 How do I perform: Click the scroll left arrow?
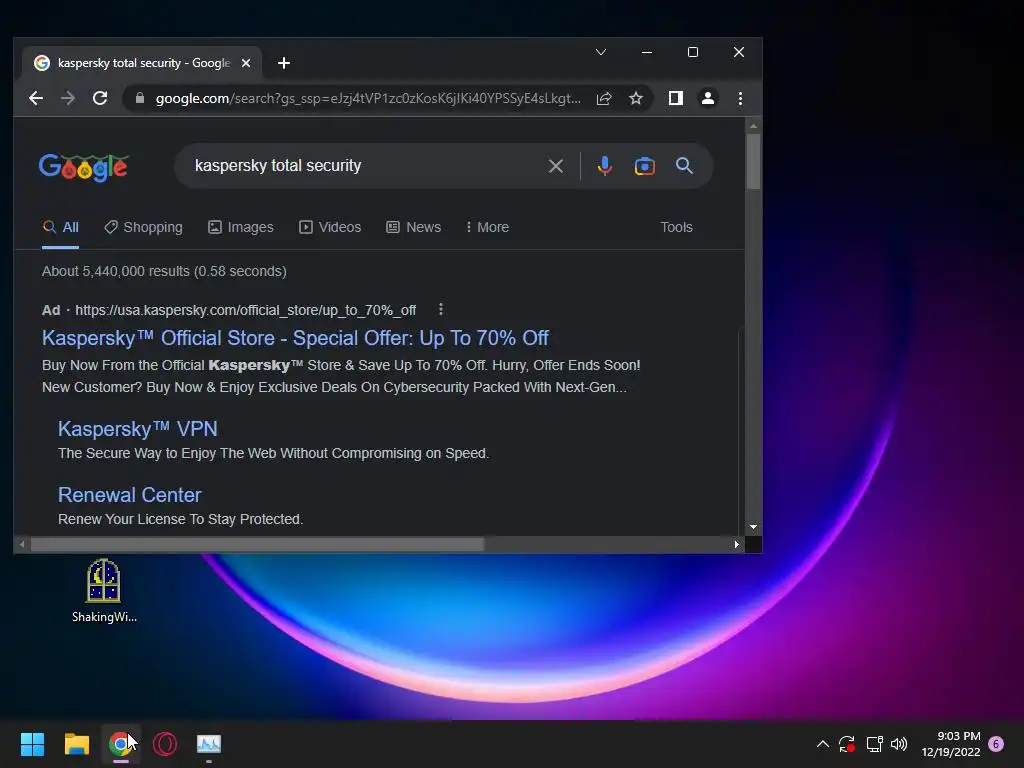[x=22, y=545]
